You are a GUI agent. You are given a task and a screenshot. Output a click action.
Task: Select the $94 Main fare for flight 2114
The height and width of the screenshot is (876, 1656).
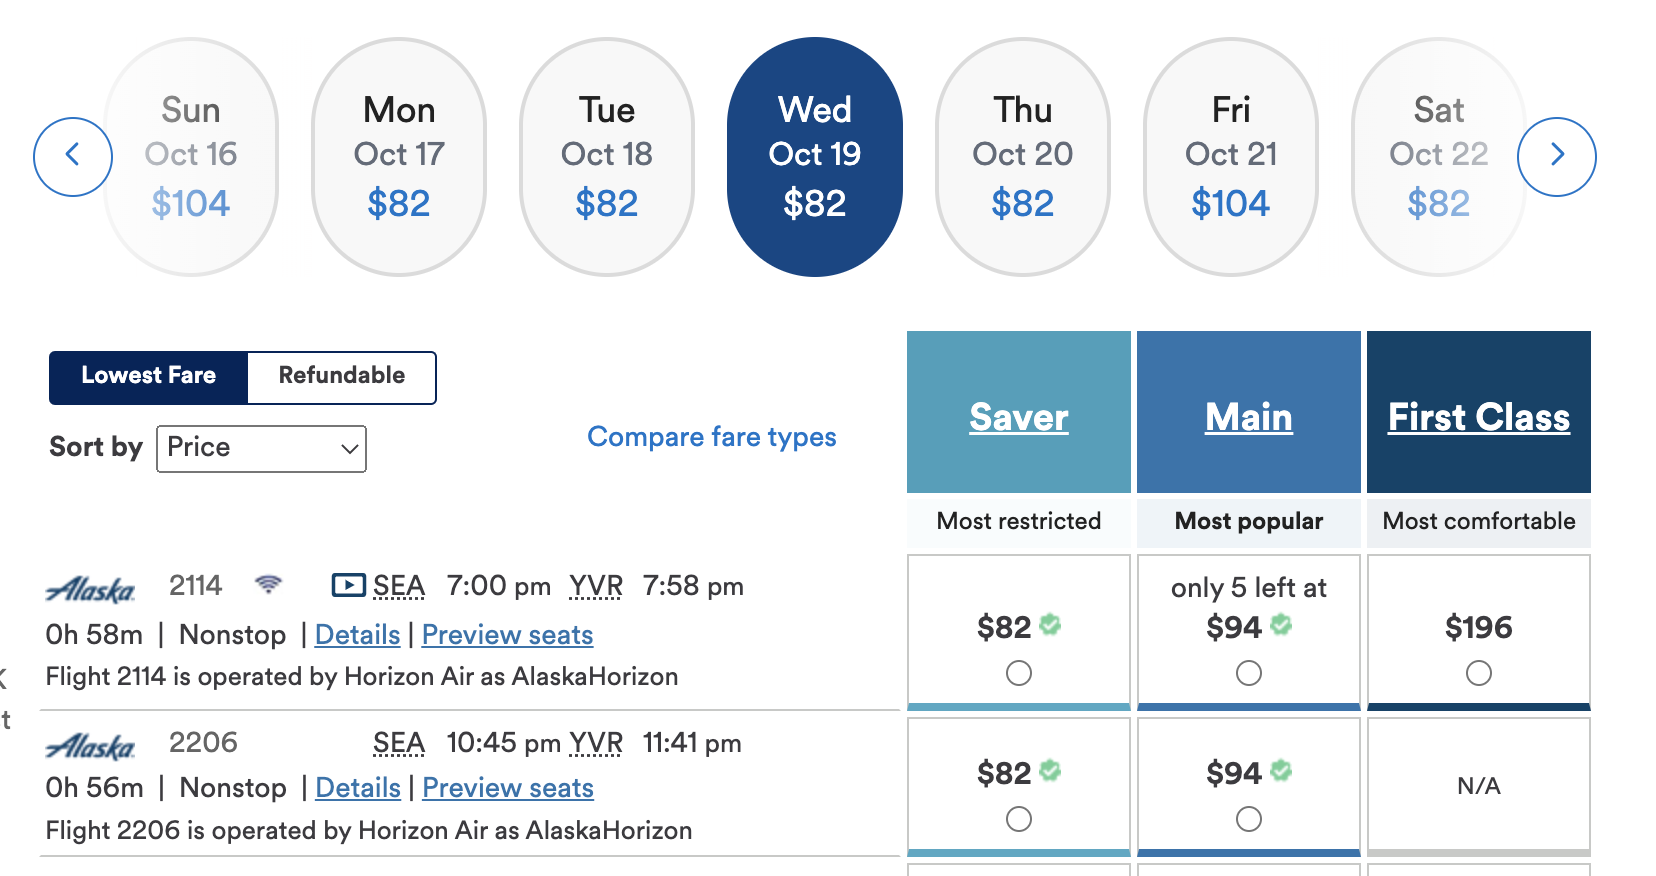[x=1248, y=673]
